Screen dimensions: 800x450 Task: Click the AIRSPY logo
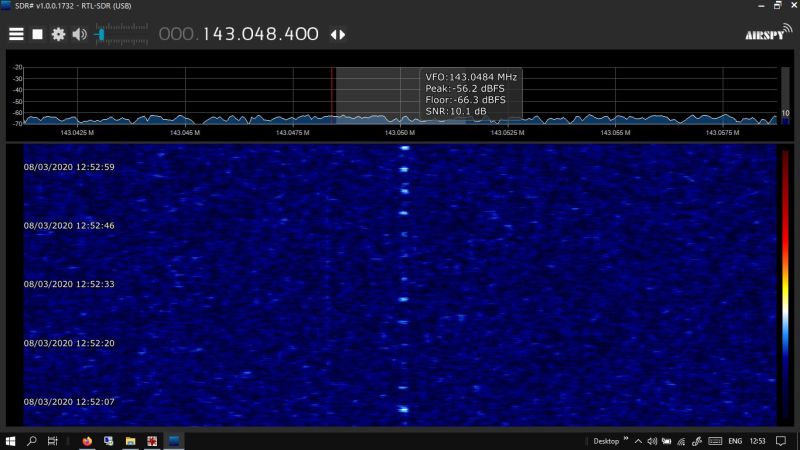(768, 33)
